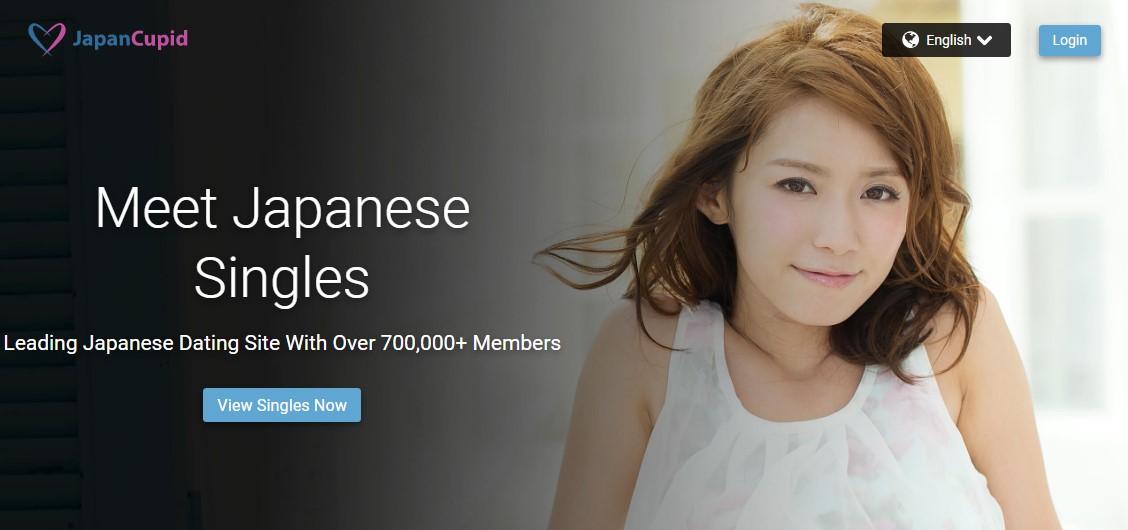Click the View Singles Now button
Image resolution: width=1128 pixels, height=530 pixels.
[x=282, y=405]
